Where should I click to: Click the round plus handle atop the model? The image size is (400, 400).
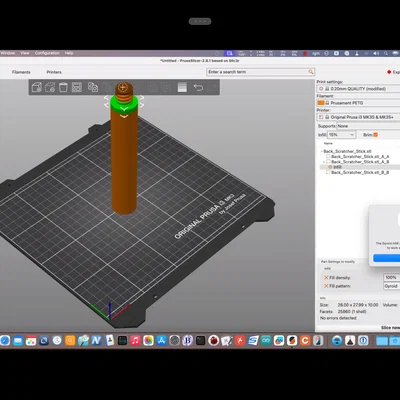pyautogui.click(x=123, y=88)
